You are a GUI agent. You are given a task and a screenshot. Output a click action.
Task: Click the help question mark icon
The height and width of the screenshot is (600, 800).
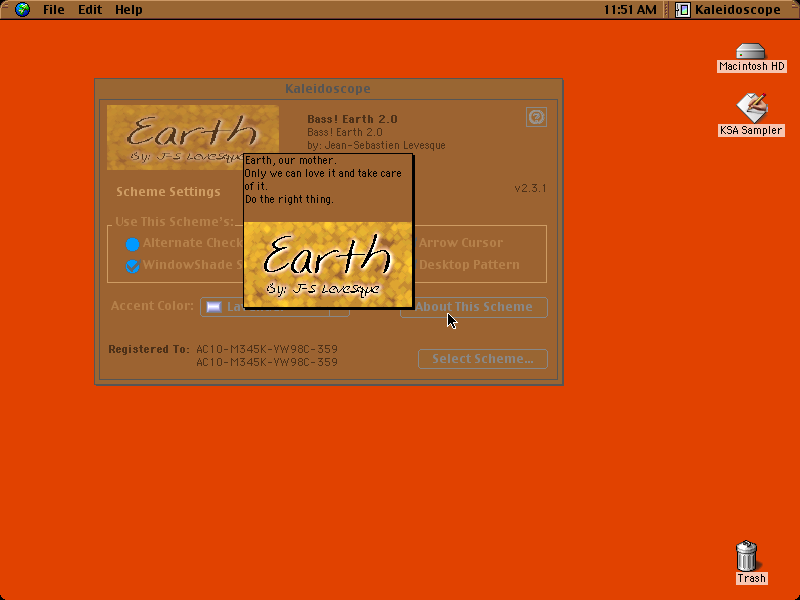tap(536, 117)
